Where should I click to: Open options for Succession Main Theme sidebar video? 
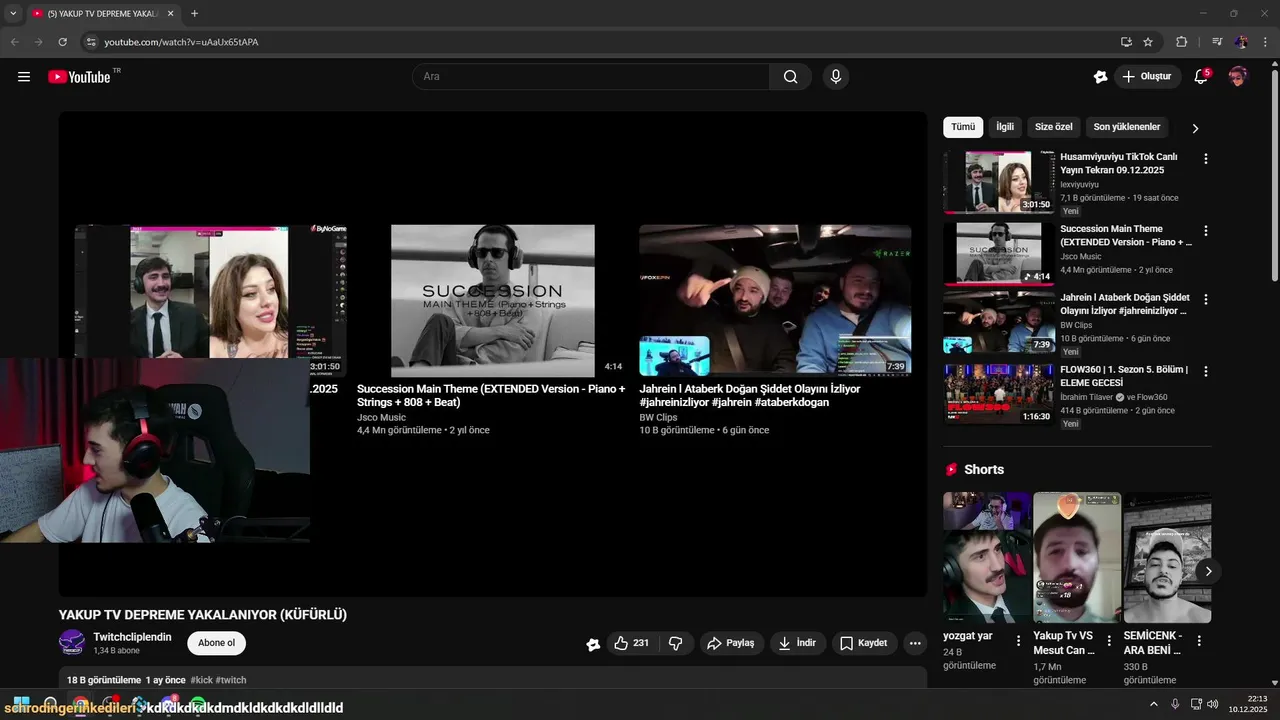[1206, 231]
